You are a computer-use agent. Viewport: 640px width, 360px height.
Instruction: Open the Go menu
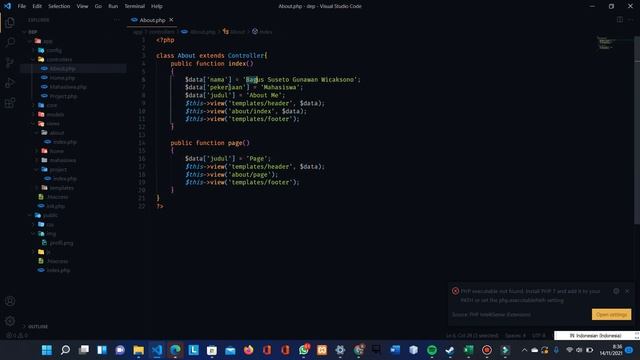point(98,6)
